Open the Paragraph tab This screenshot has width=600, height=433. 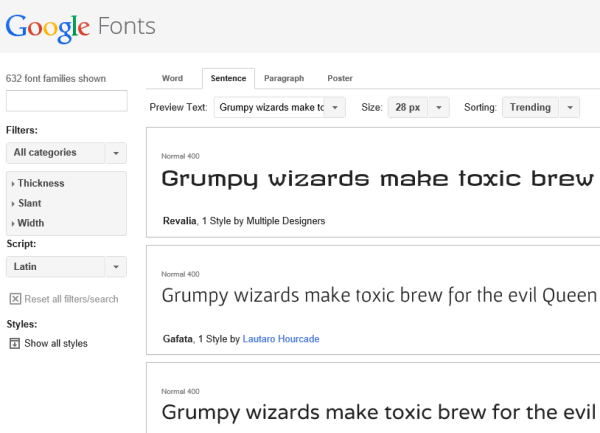[284, 78]
